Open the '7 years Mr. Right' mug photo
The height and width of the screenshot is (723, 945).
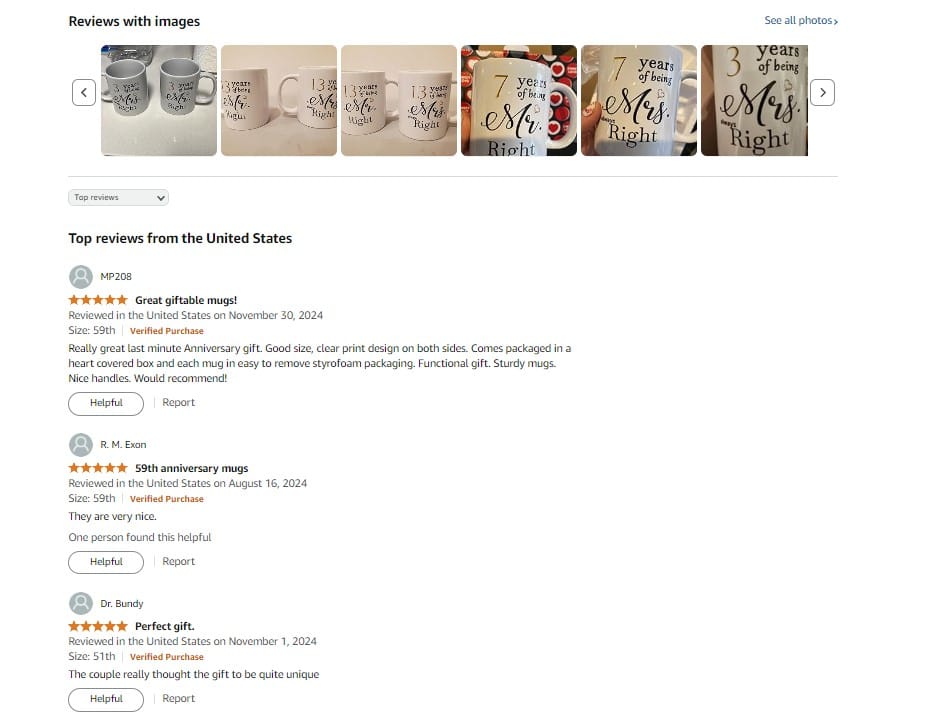click(x=519, y=101)
